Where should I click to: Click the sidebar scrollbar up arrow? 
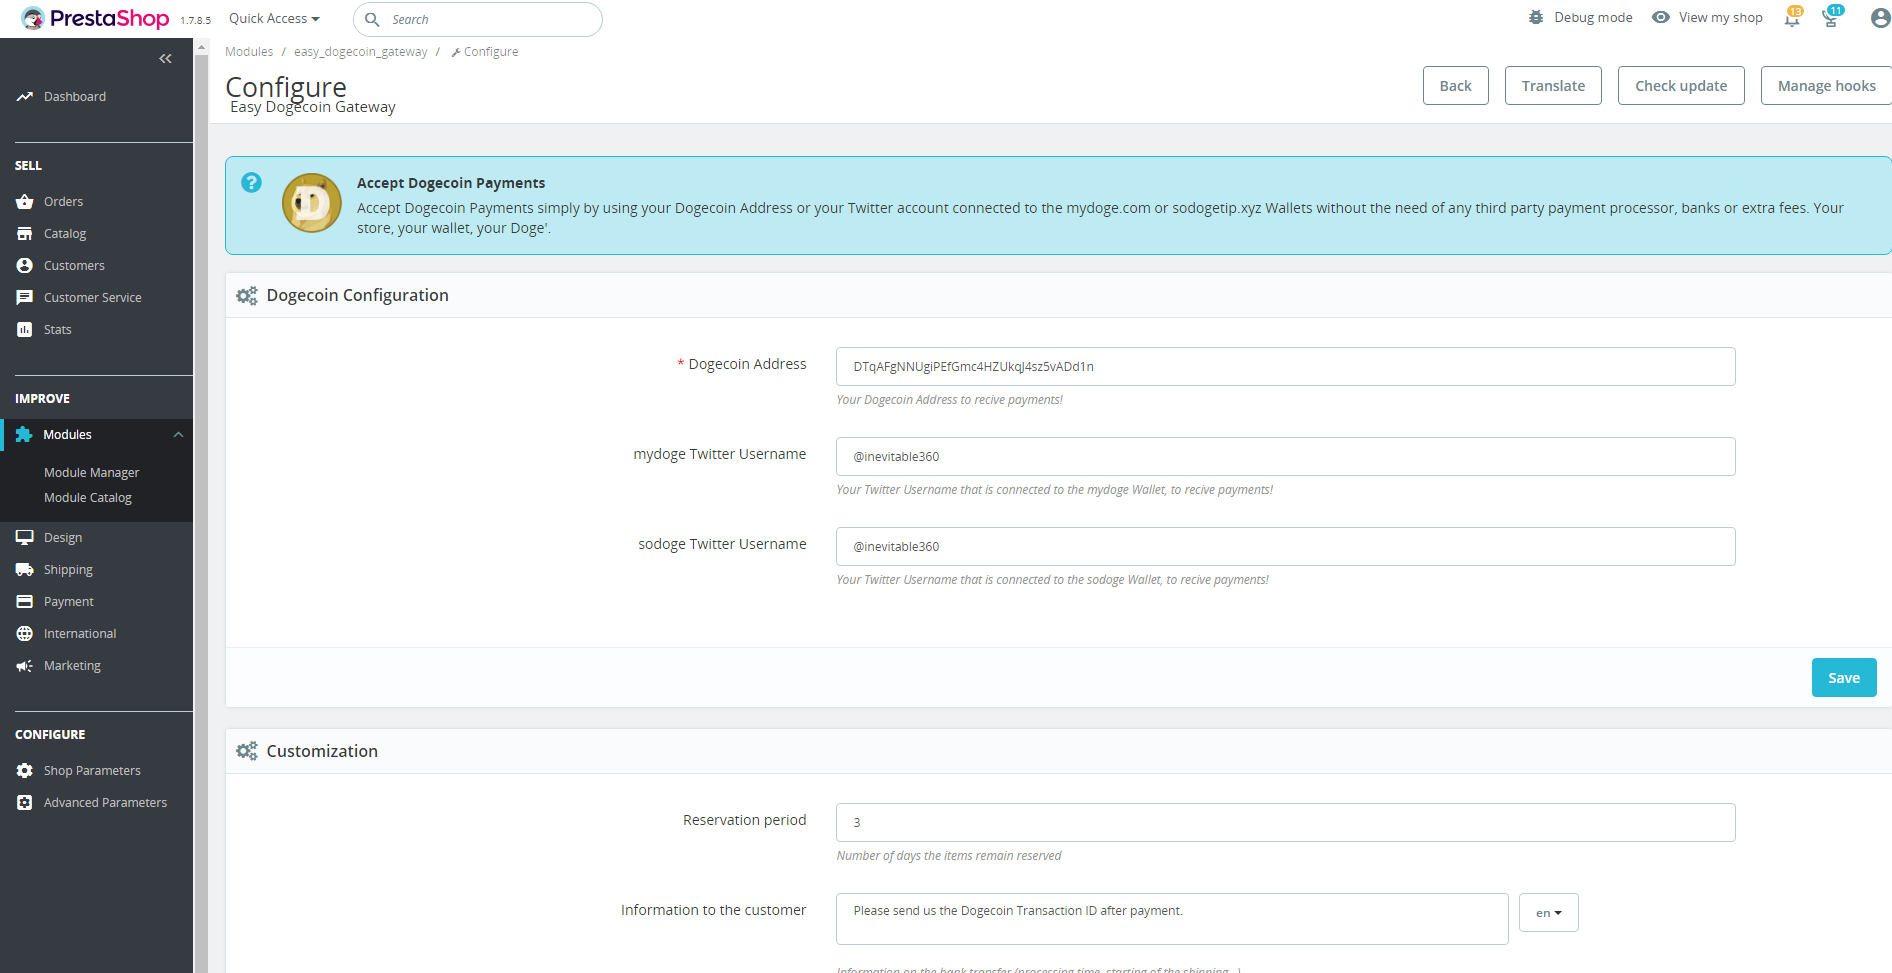pyautogui.click(x=202, y=47)
